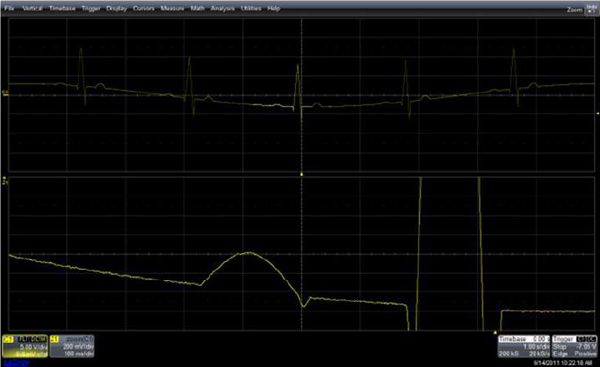Open the Measure menu
600x367 pixels.
[172, 8]
